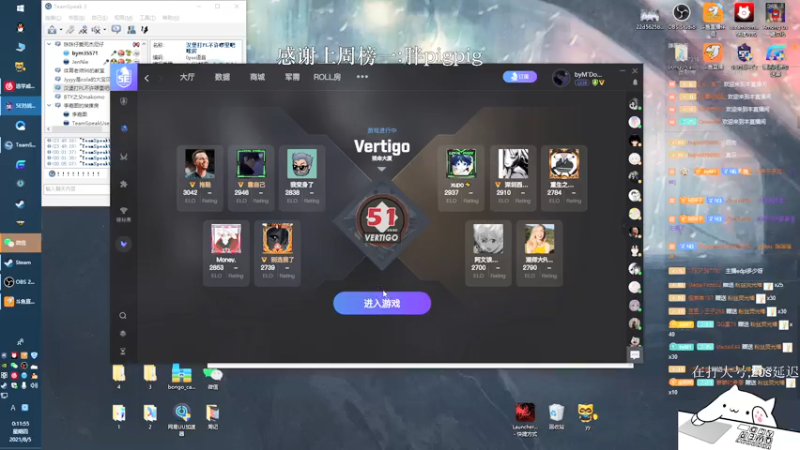Image resolution: width=800 pixels, height=450 pixels.
Task: Open the 网易UU加速器 desktop icon
Action: [181, 420]
